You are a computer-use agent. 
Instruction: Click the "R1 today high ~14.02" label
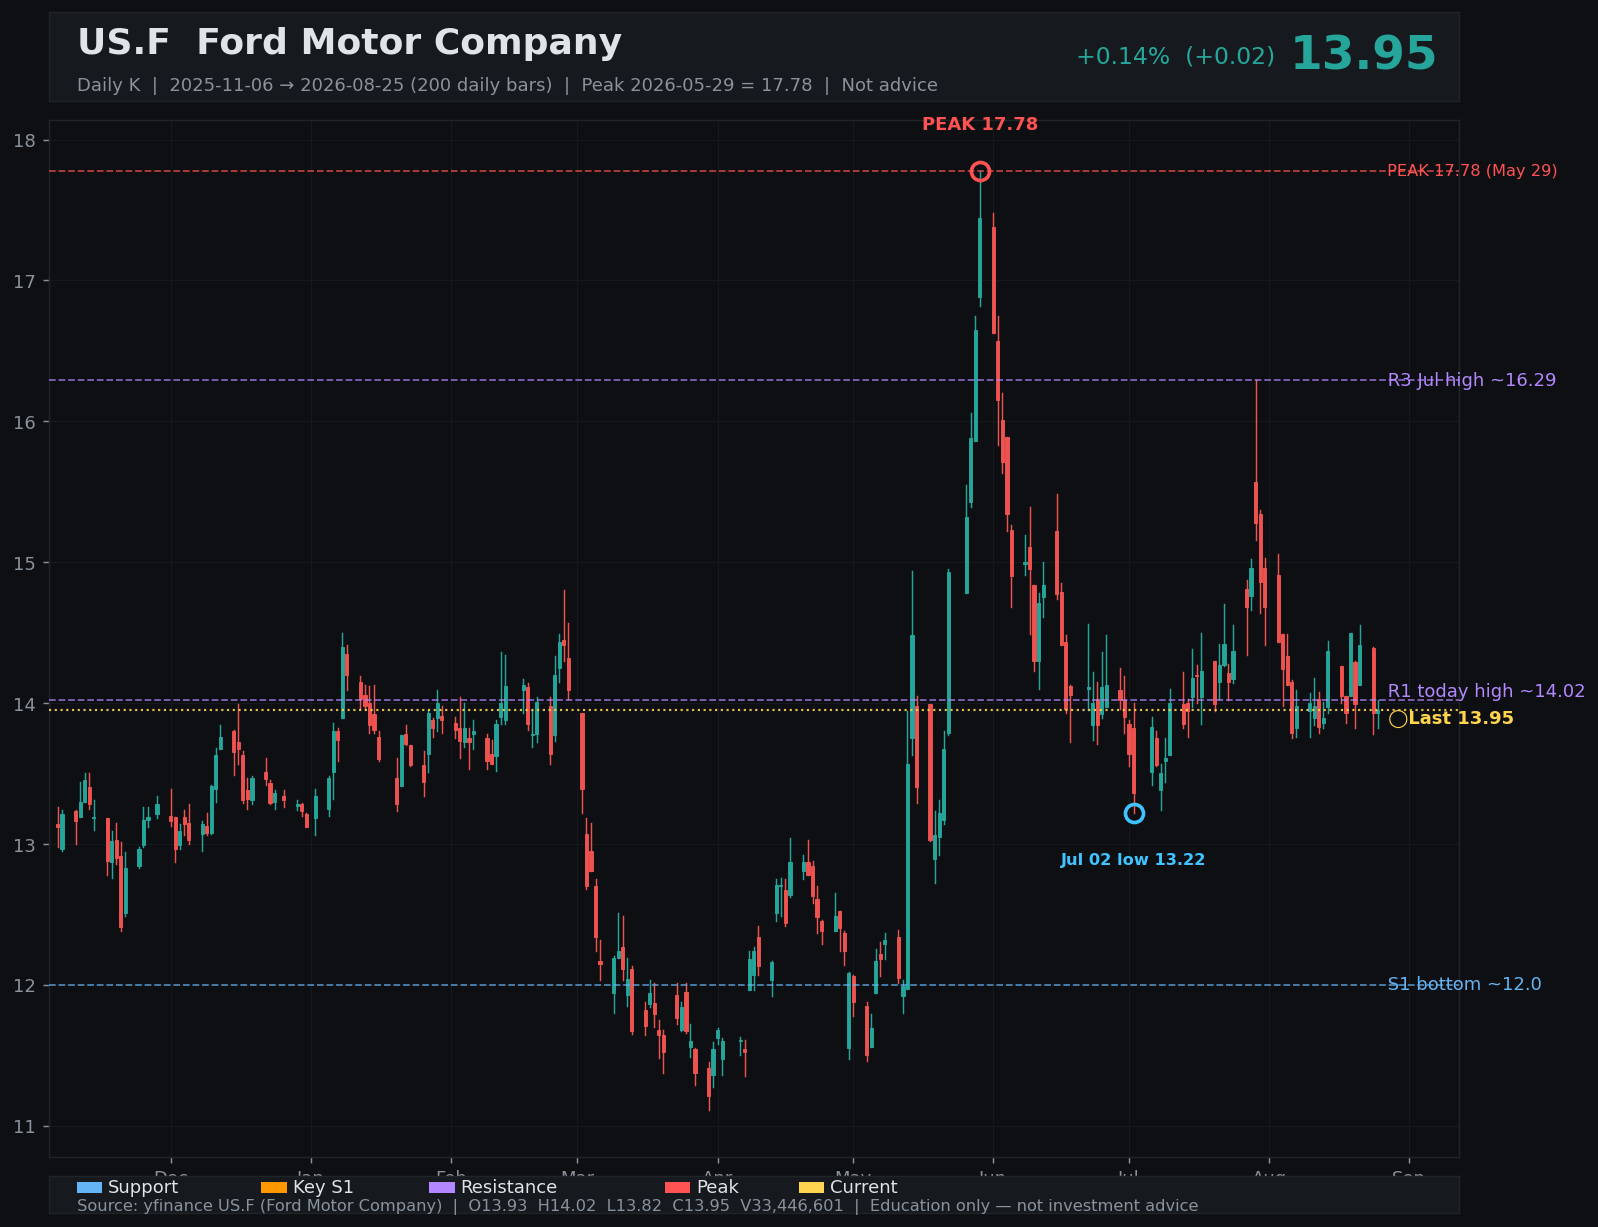(x=1486, y=691)
